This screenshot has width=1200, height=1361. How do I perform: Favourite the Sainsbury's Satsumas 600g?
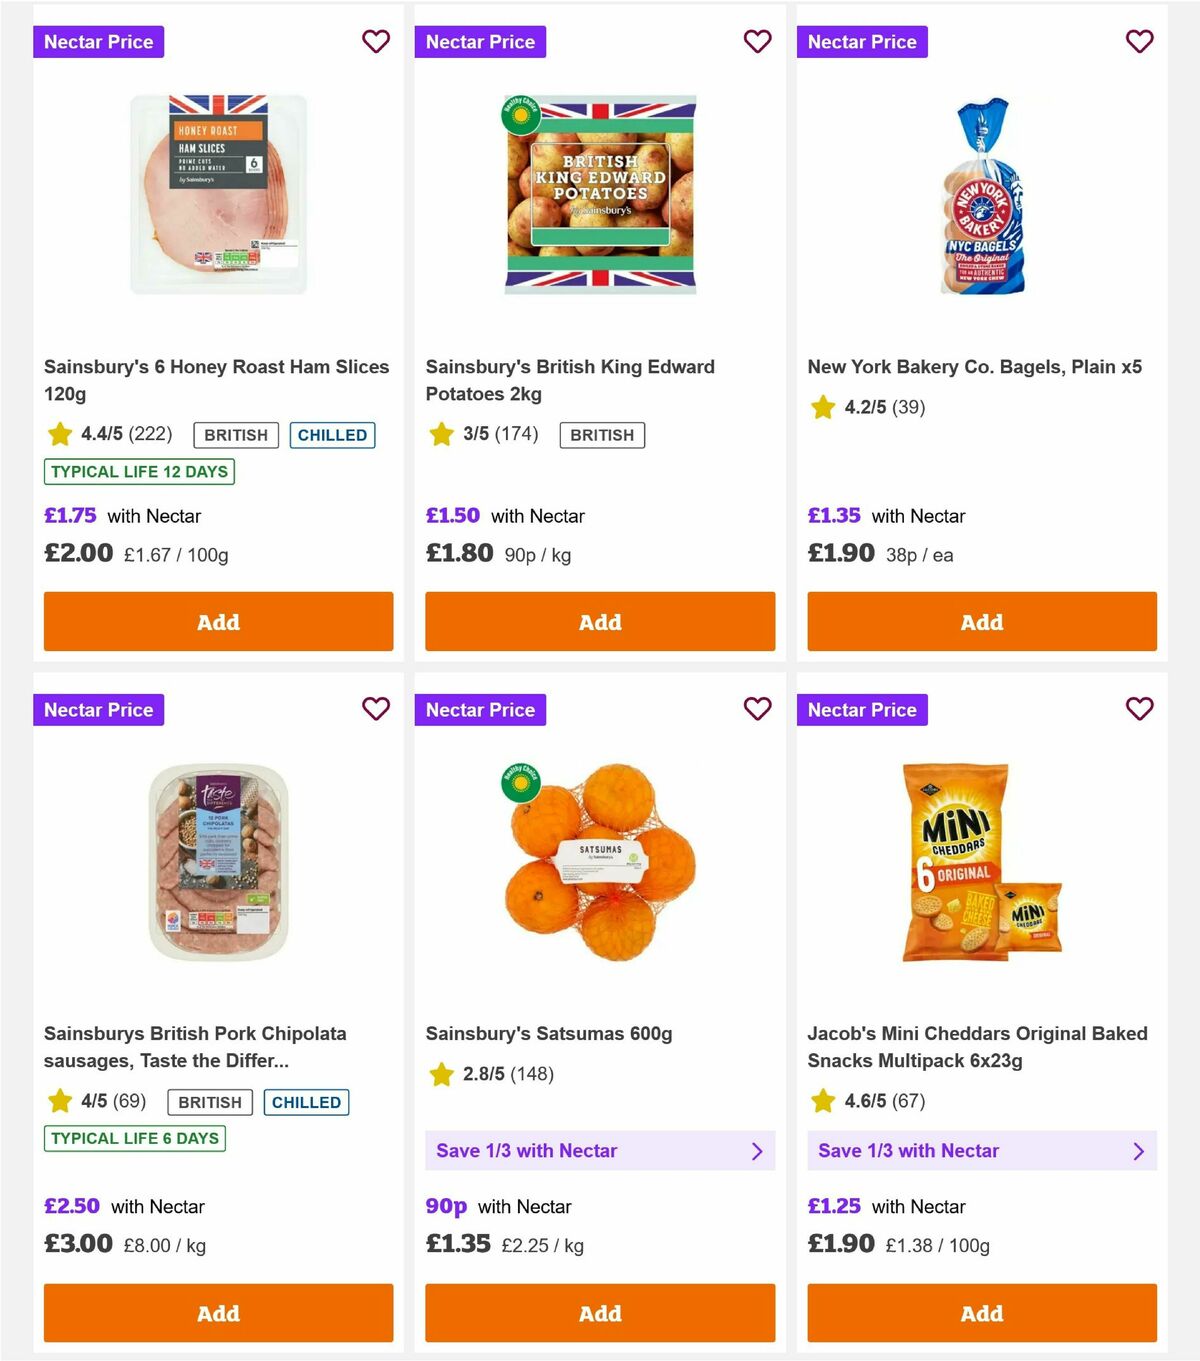(x=758, y=709)
